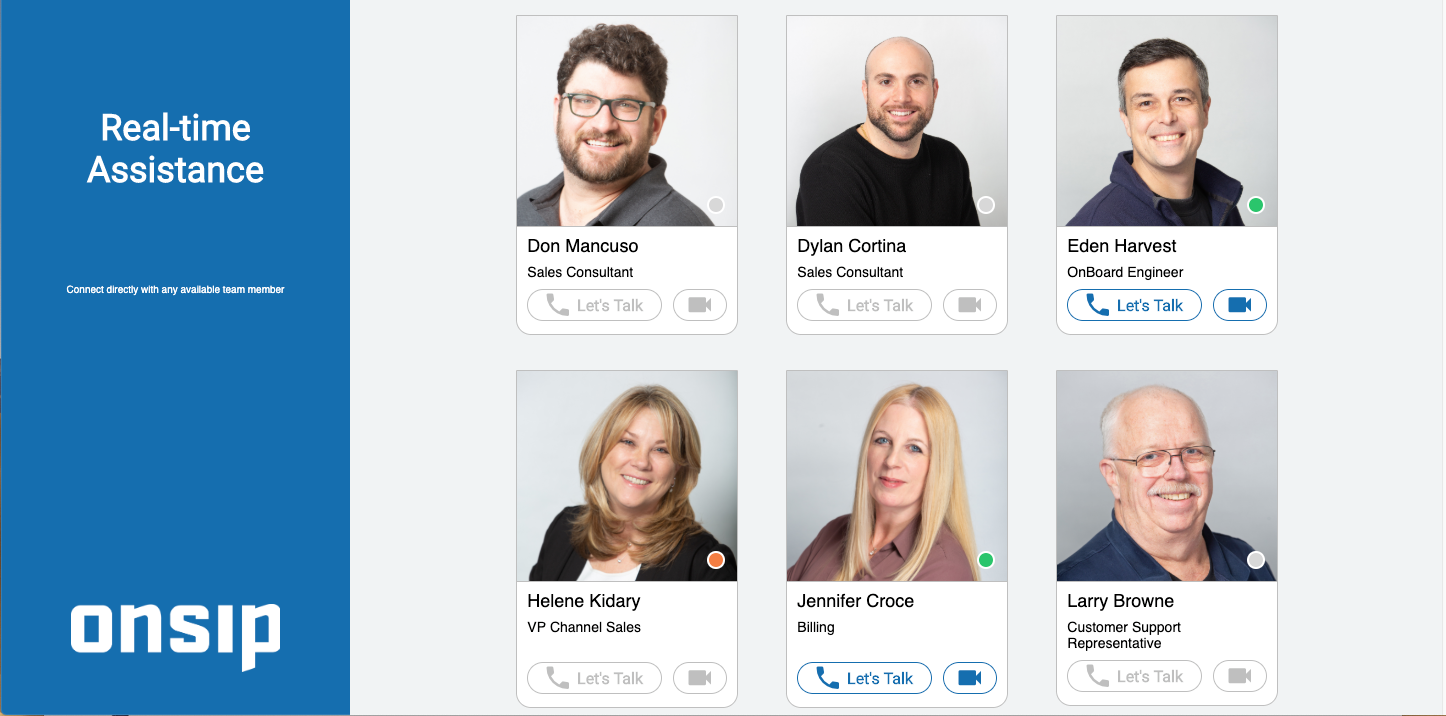Click Let's Talk under Don Mancuso
Screen dimensions: 1446x716
click(x=594, y=305)
